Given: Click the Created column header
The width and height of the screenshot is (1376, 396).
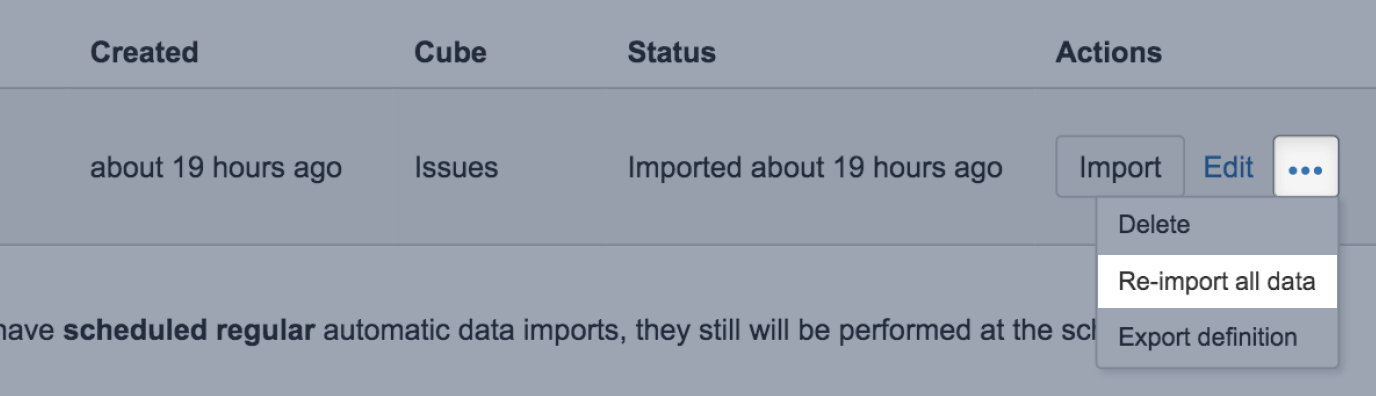Looking at the screenshot, I should [144, 52].
